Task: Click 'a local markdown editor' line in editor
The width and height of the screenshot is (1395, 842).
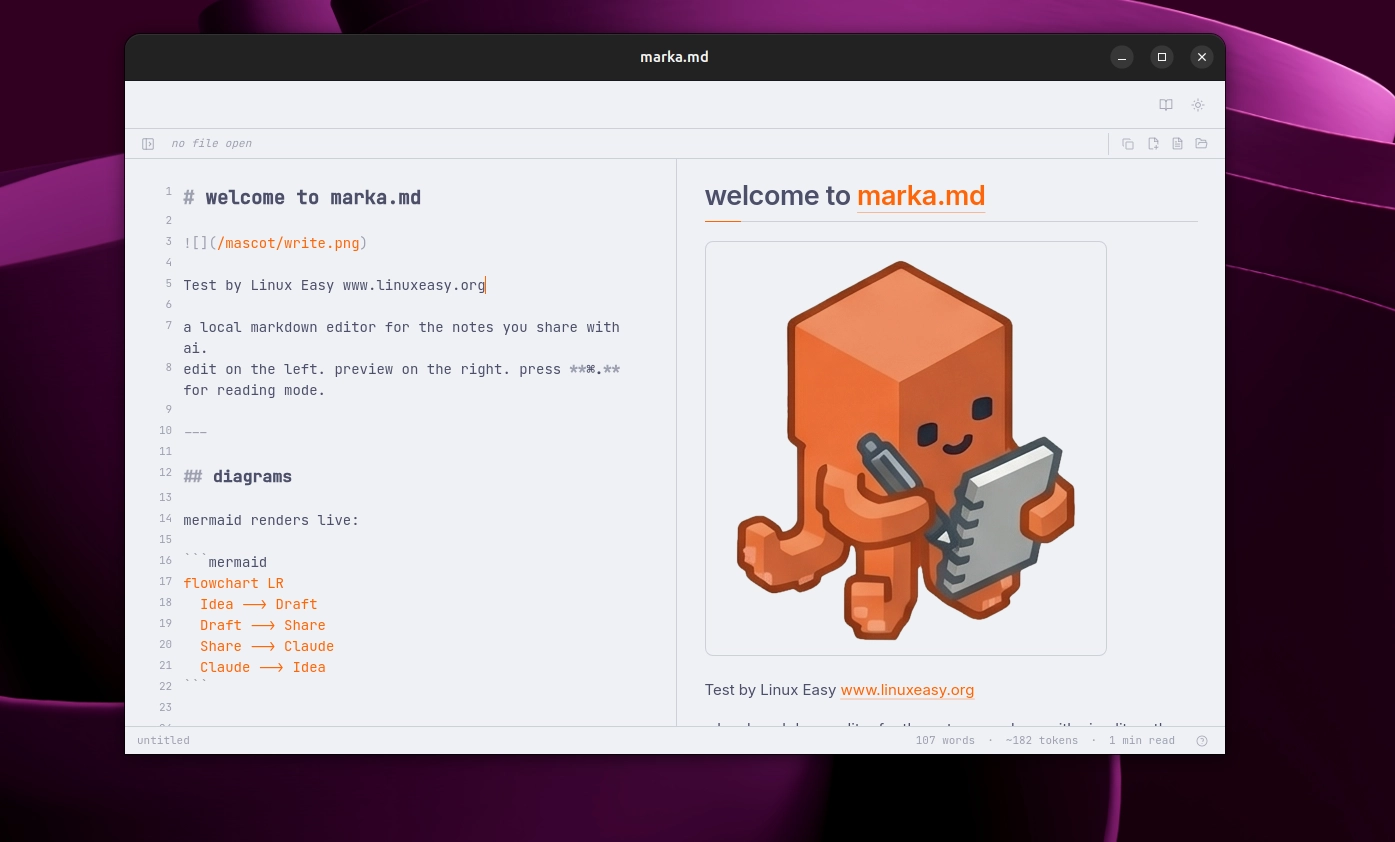Action: point(402,337)
